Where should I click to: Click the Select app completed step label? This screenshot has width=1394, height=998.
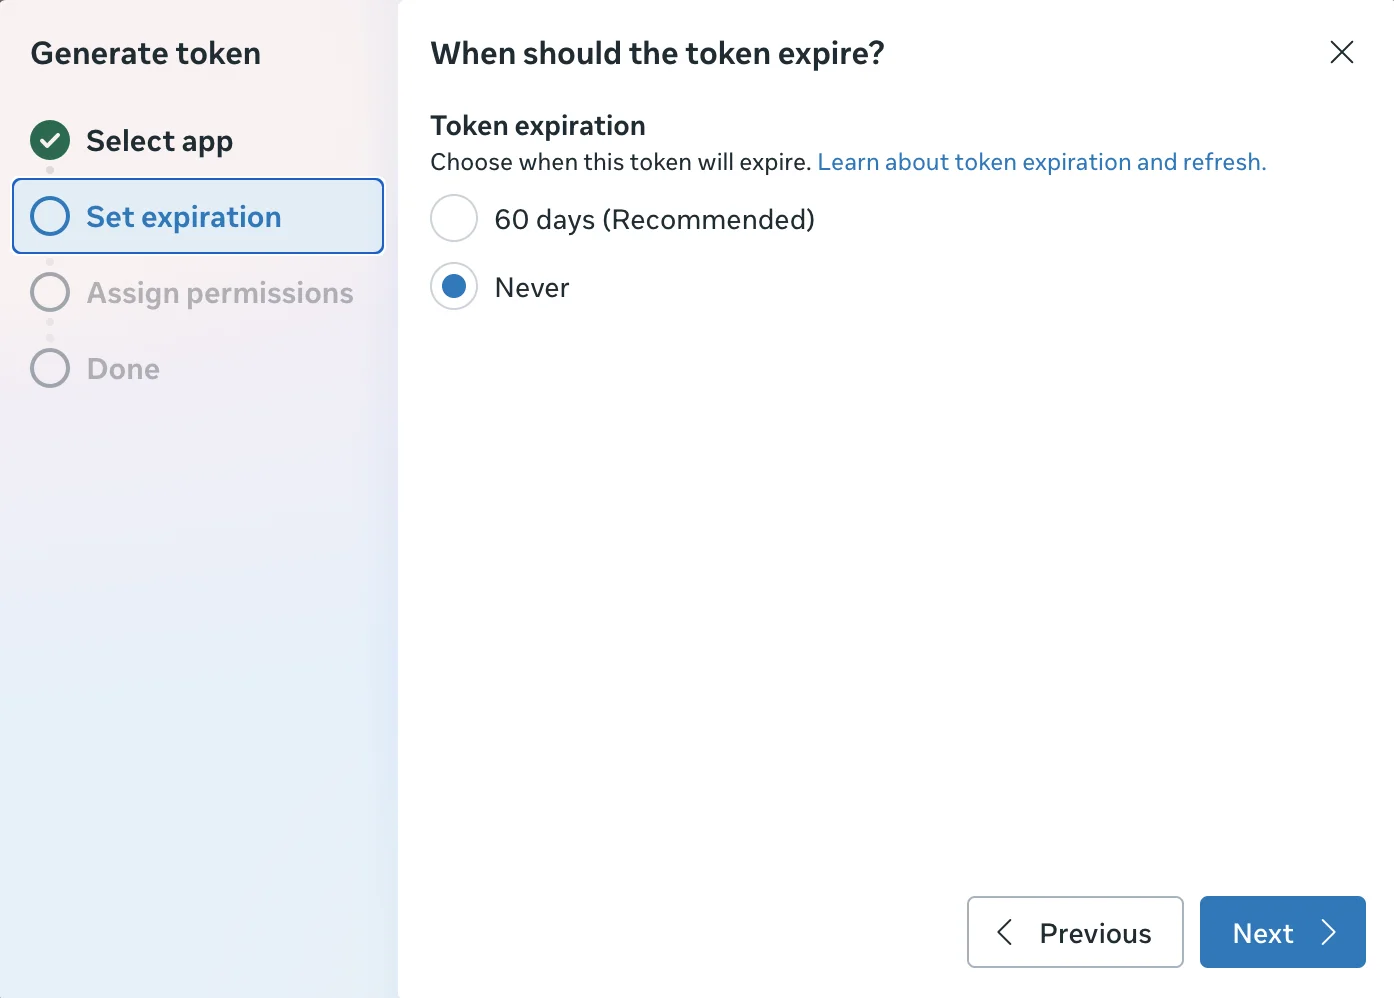pyautogui.click(x=160, y=140)
